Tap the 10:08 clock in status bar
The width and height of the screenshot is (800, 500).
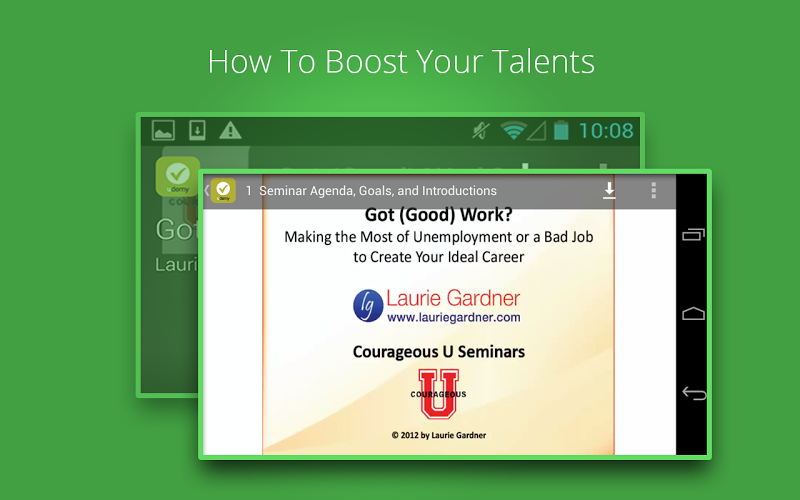[606, 131]
